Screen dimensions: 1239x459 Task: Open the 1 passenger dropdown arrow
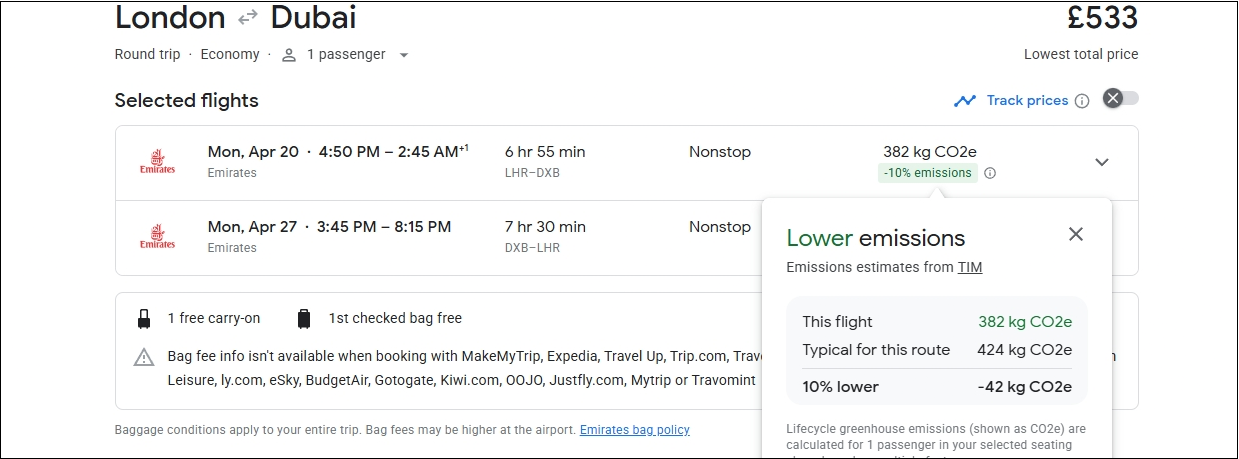click(x=404, y=55)
